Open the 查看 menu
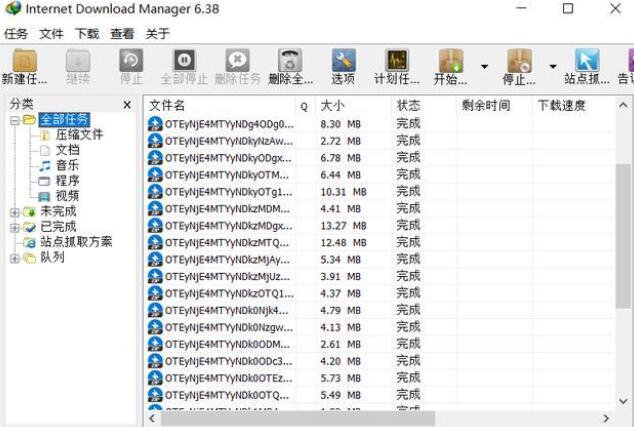634x427 pixels. point(122,33)
